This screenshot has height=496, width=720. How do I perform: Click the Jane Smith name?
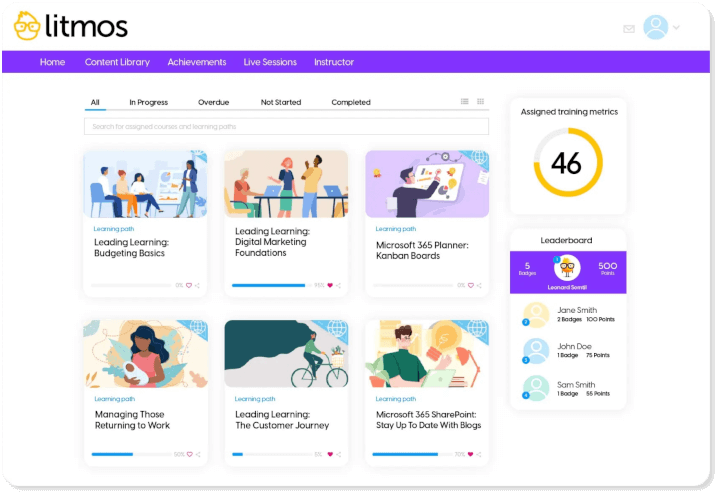click(x=577, y=310)
